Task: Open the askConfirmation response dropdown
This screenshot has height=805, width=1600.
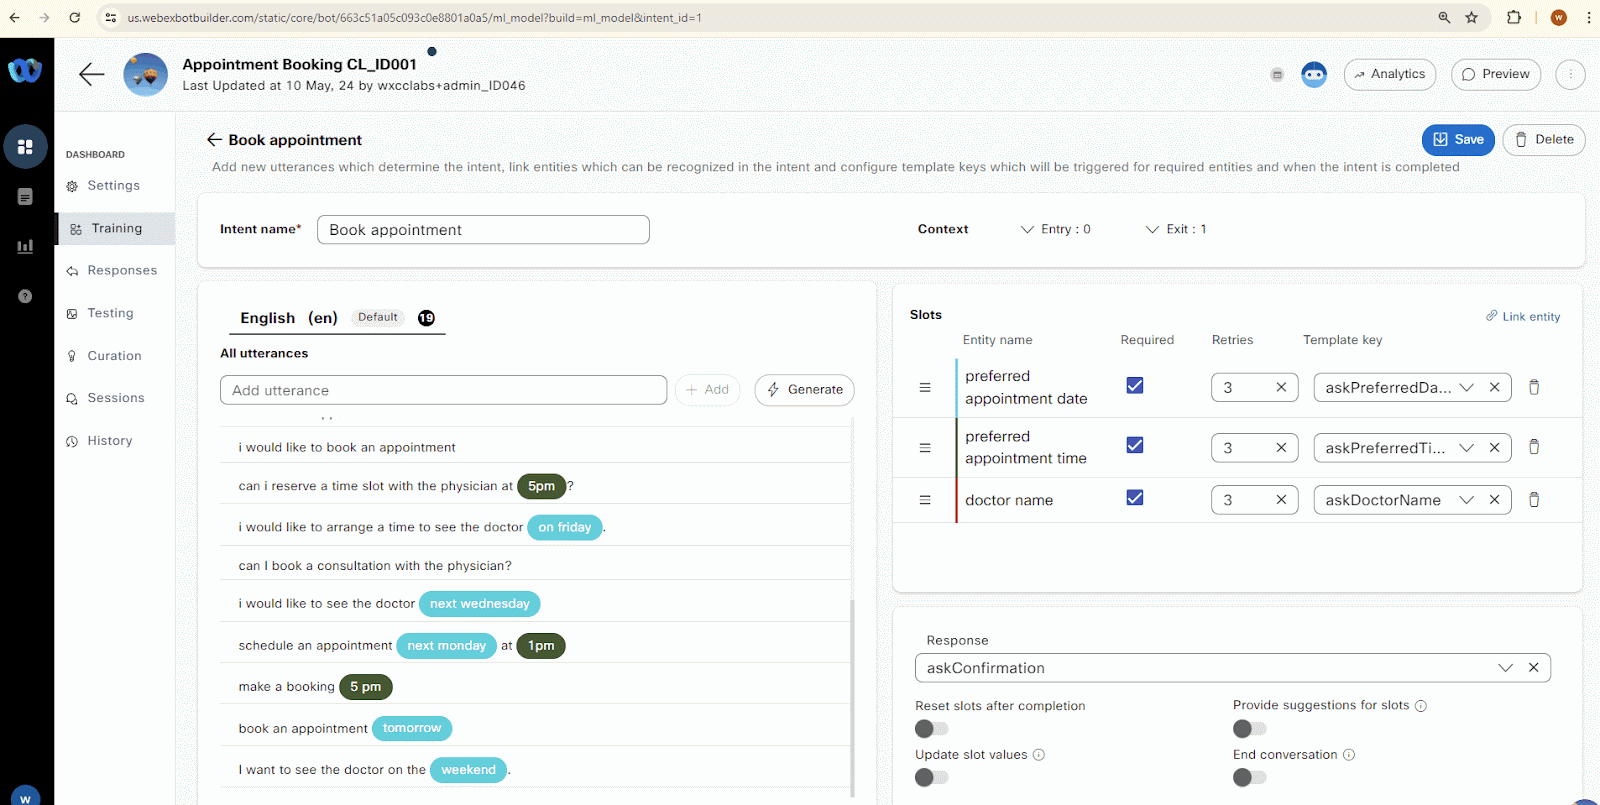Action: point(1505,668)
